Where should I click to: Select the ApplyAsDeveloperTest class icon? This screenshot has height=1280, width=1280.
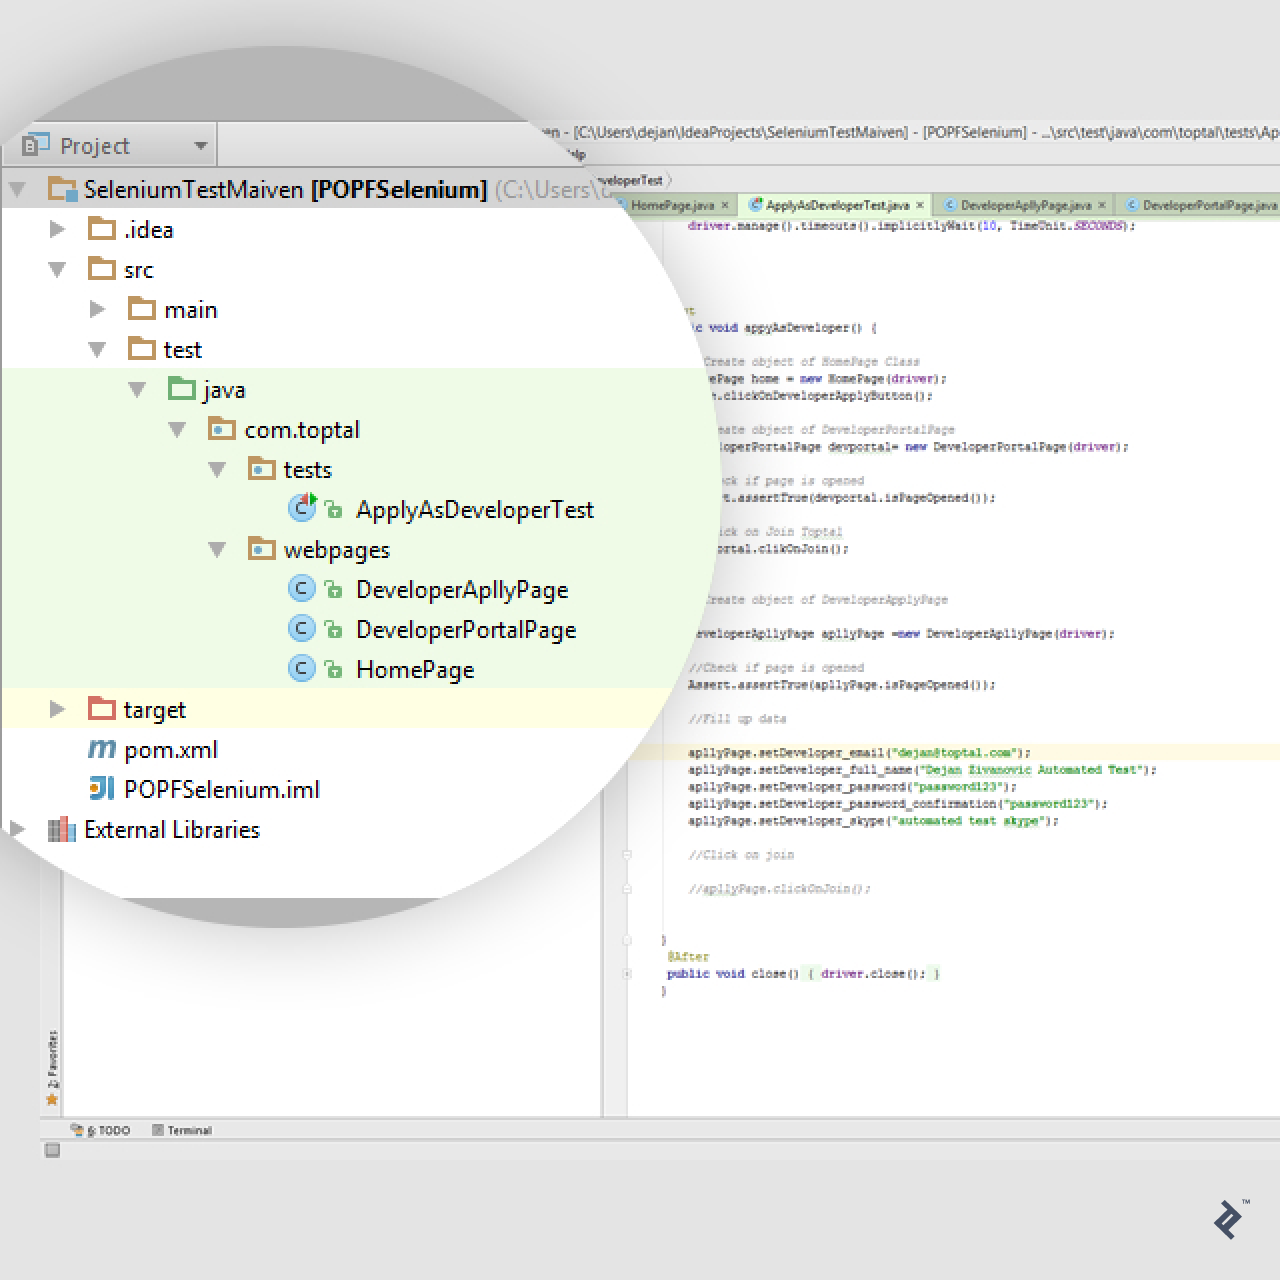point(302,508)
